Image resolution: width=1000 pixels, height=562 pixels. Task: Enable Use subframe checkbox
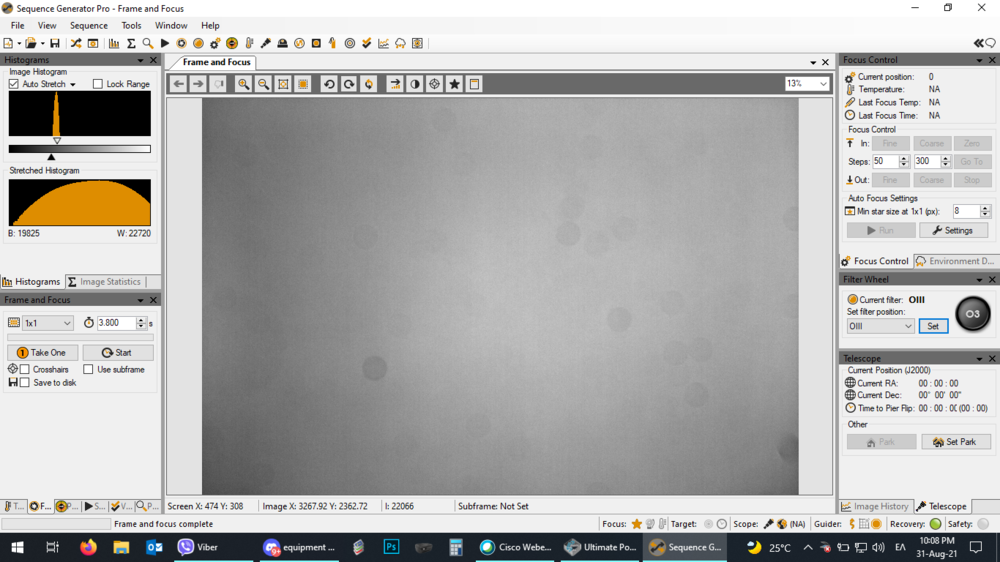88,369
